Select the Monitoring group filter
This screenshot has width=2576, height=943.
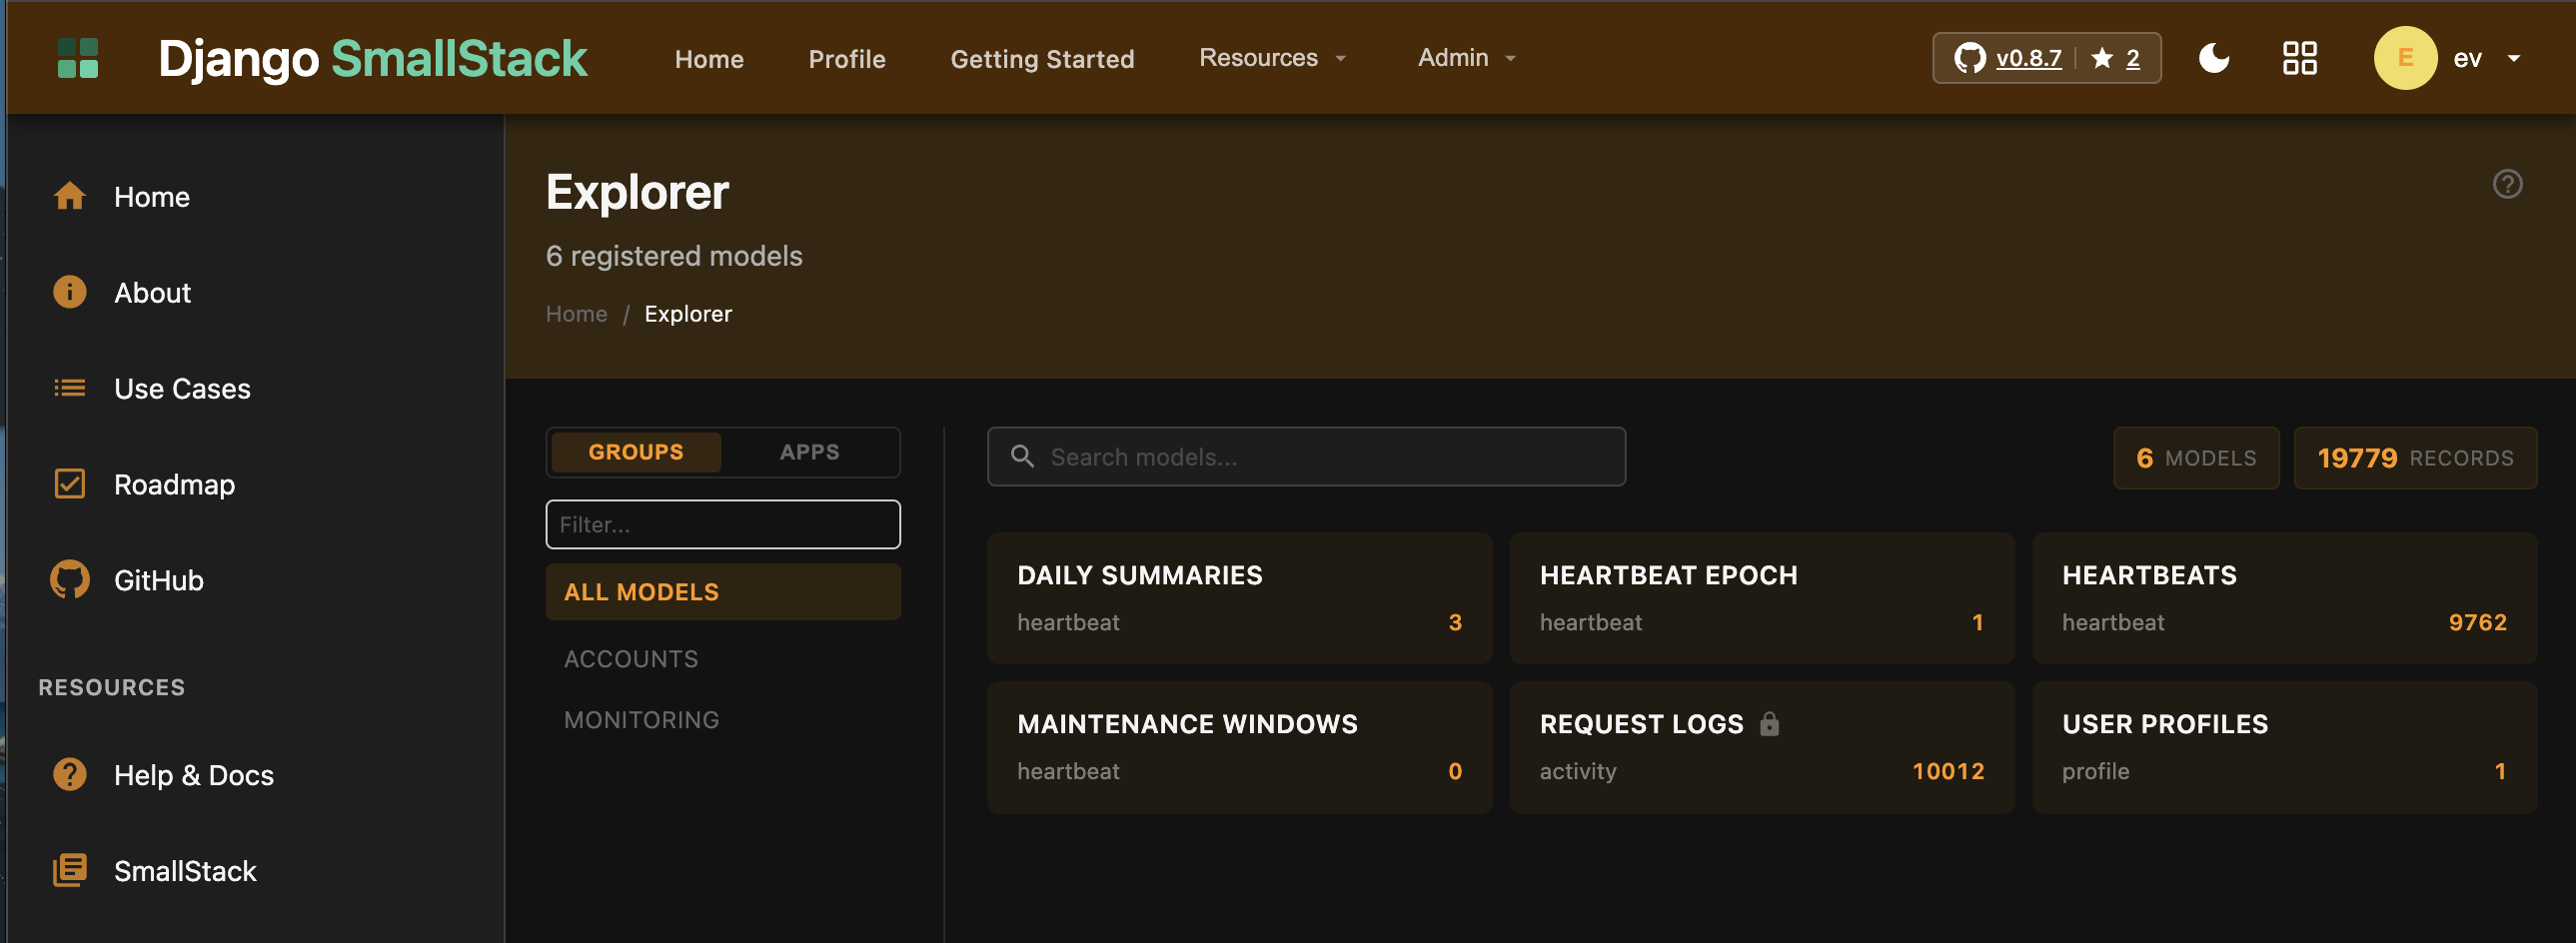coord(641,720)
